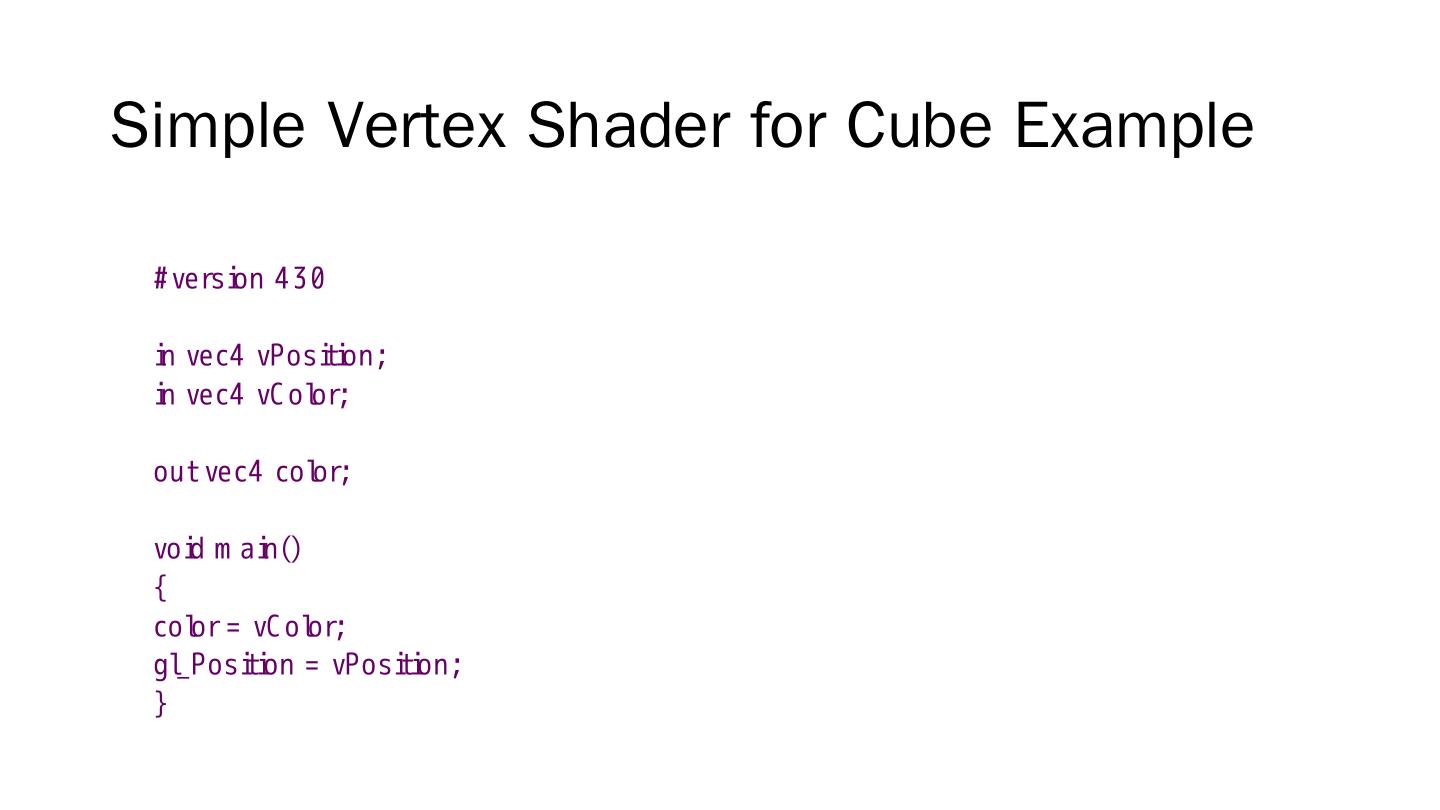Click the opening curly brace
The image size is (1440, 810).
click(x=160, y=588)
